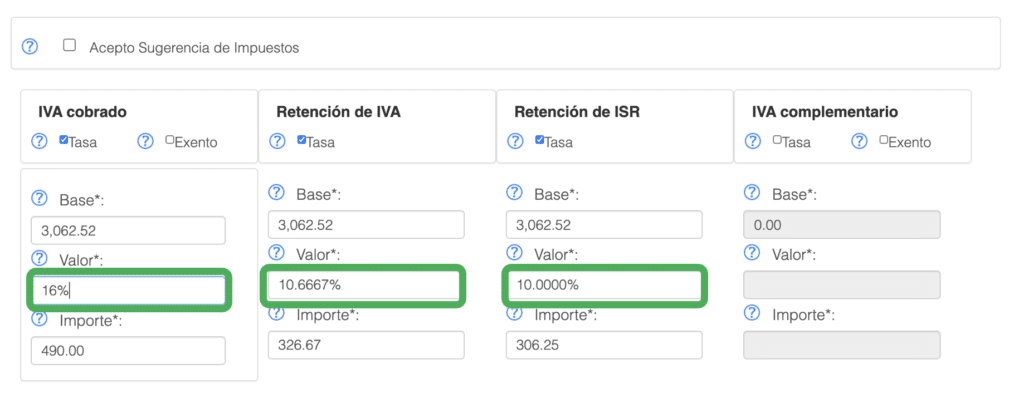This screenshot has width=1024, height=403.
Task: Select Retención de ISR Valor field 10.0000%
Action: tap(604, 285)
